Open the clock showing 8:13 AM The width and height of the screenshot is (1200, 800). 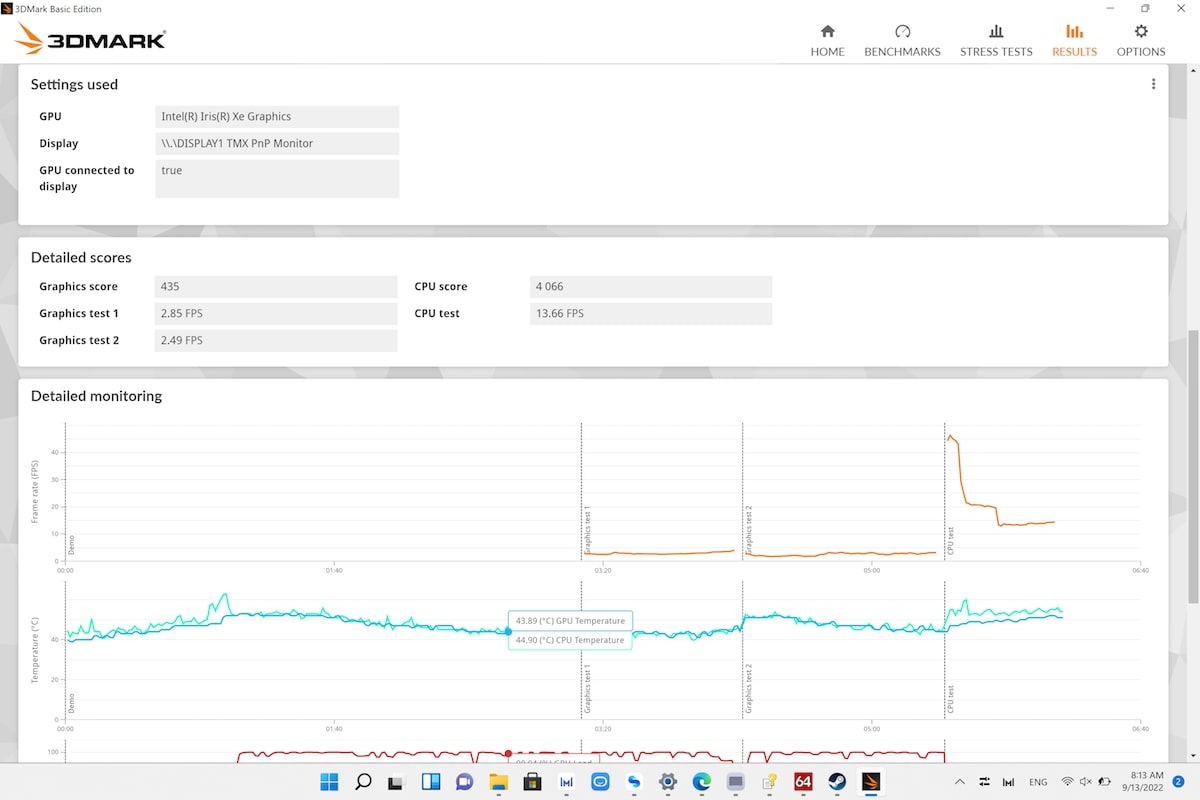1141,781
